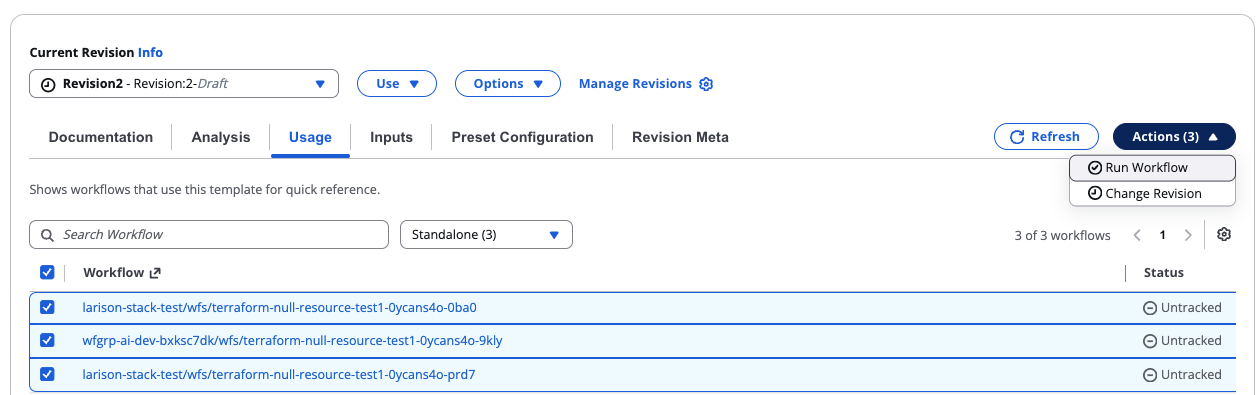Select the Usage tab

[310, 137]
